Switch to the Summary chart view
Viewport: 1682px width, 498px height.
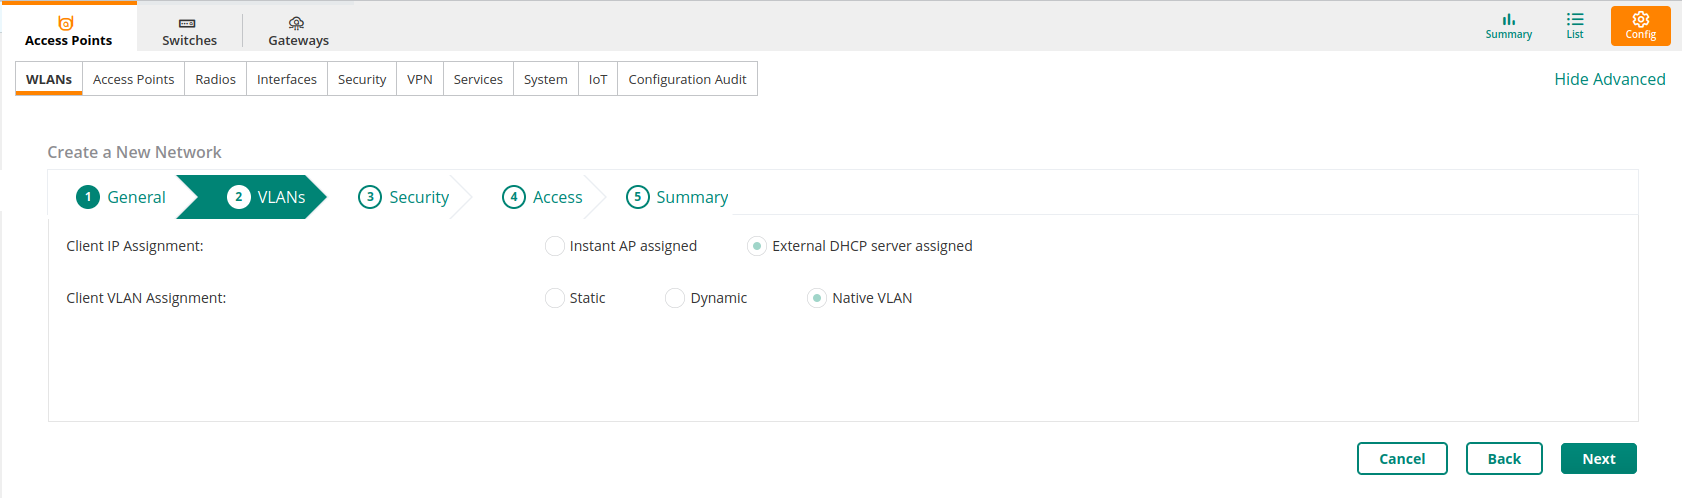[1508, 20]
